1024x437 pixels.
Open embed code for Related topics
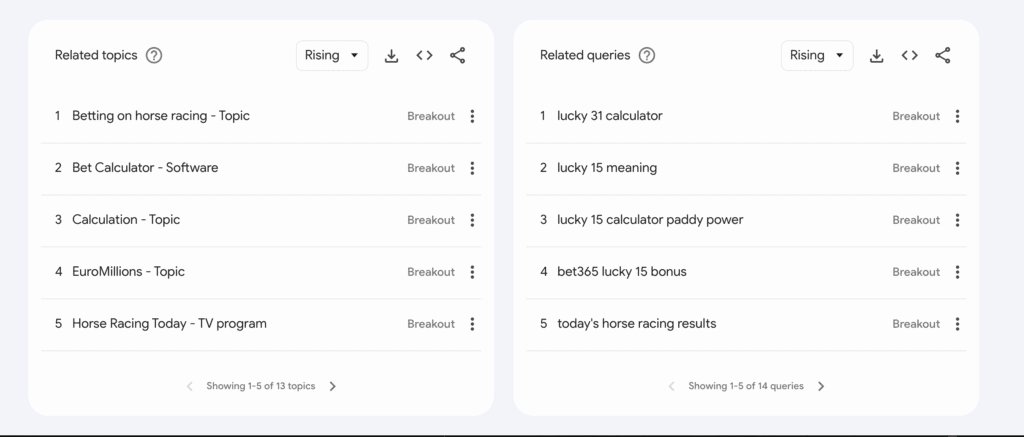pos(424,56)
